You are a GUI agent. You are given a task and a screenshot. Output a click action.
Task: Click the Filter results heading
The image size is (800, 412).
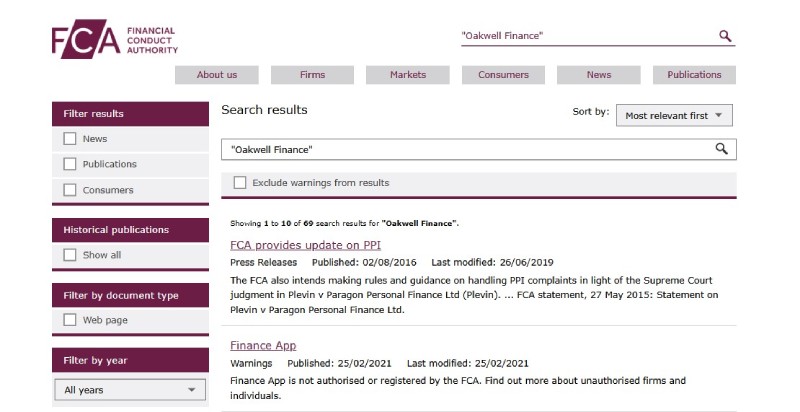pyautogui.click(x=131, y=114)
